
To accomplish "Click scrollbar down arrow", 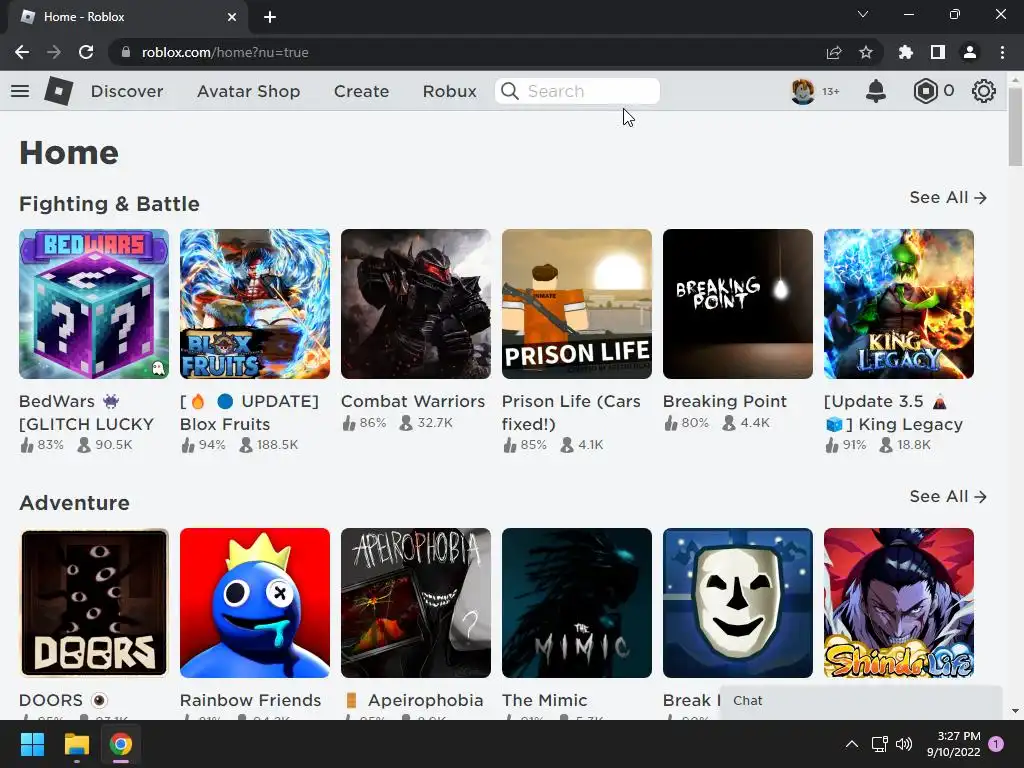I will tap(1015, 711).
